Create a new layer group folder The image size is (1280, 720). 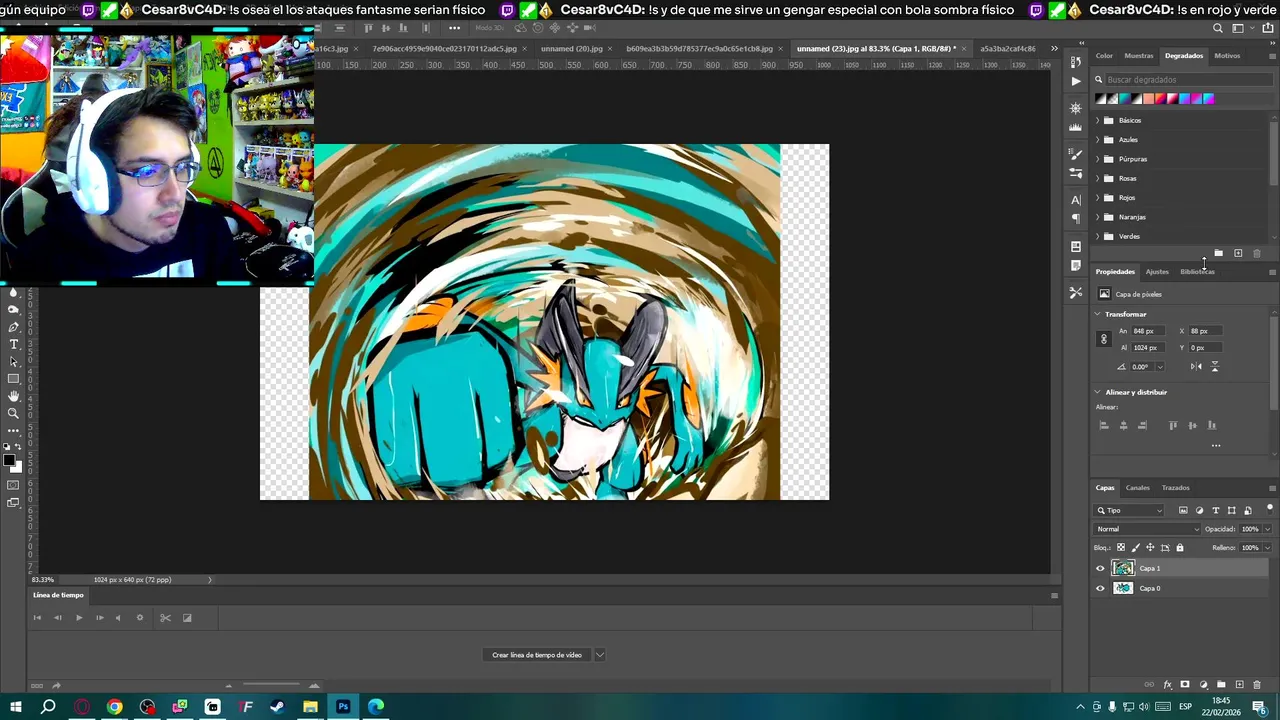pos(1221,685)
